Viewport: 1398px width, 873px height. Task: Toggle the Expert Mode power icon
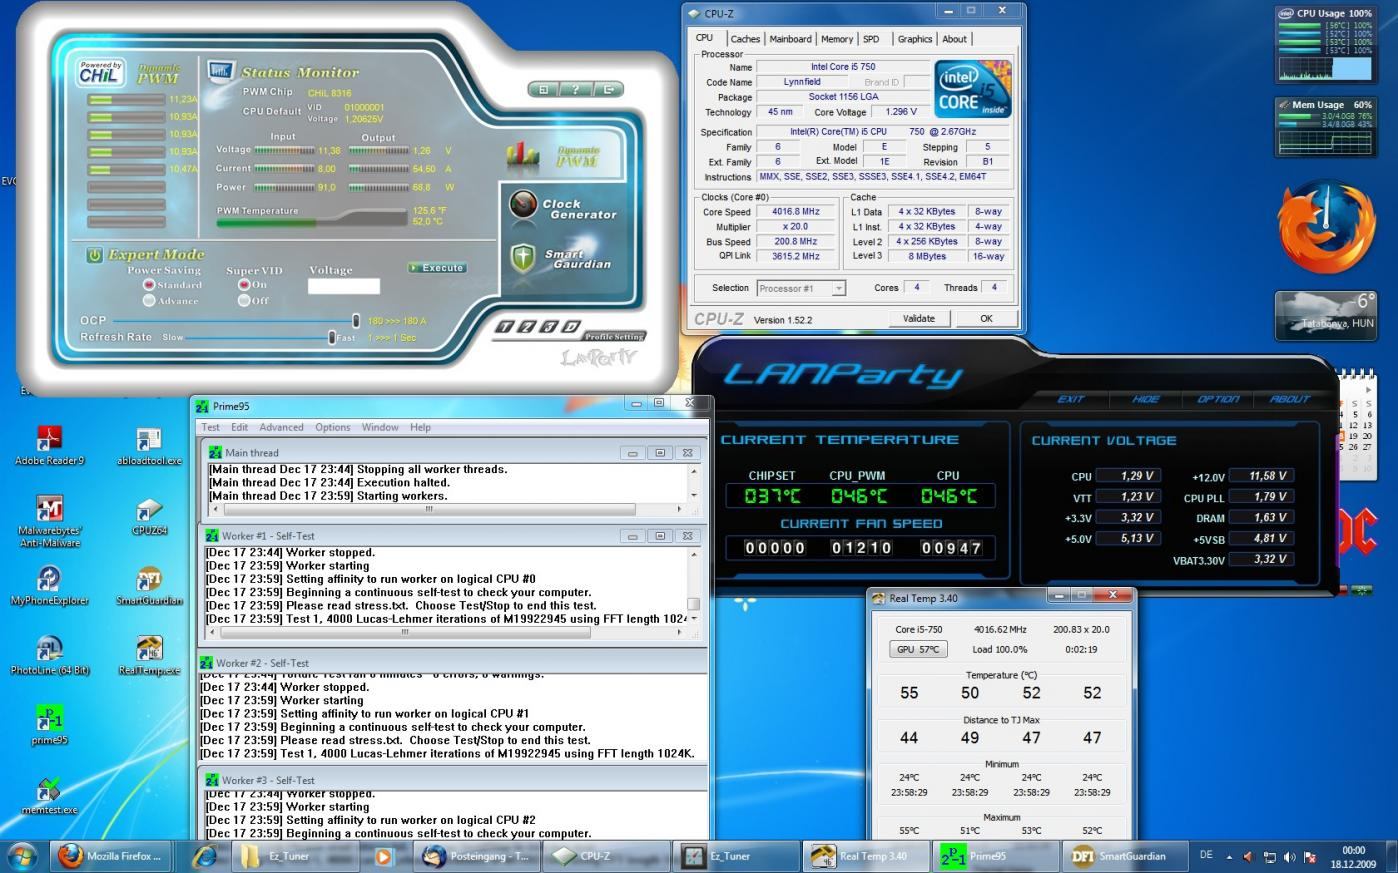click(94, 255)
